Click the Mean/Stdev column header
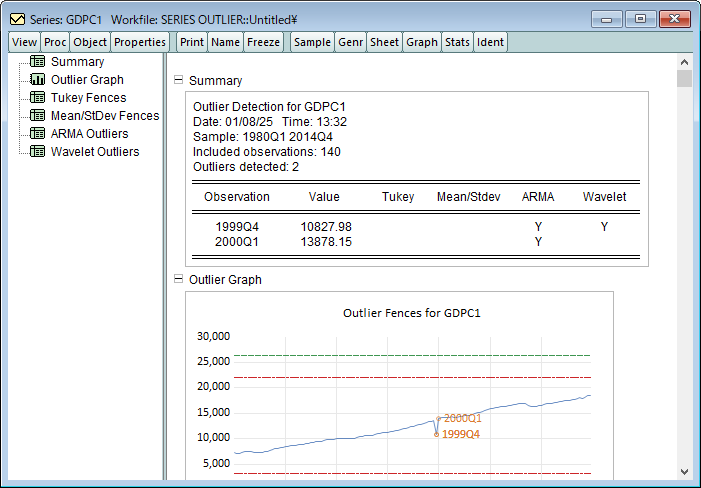 pos(469,197)
